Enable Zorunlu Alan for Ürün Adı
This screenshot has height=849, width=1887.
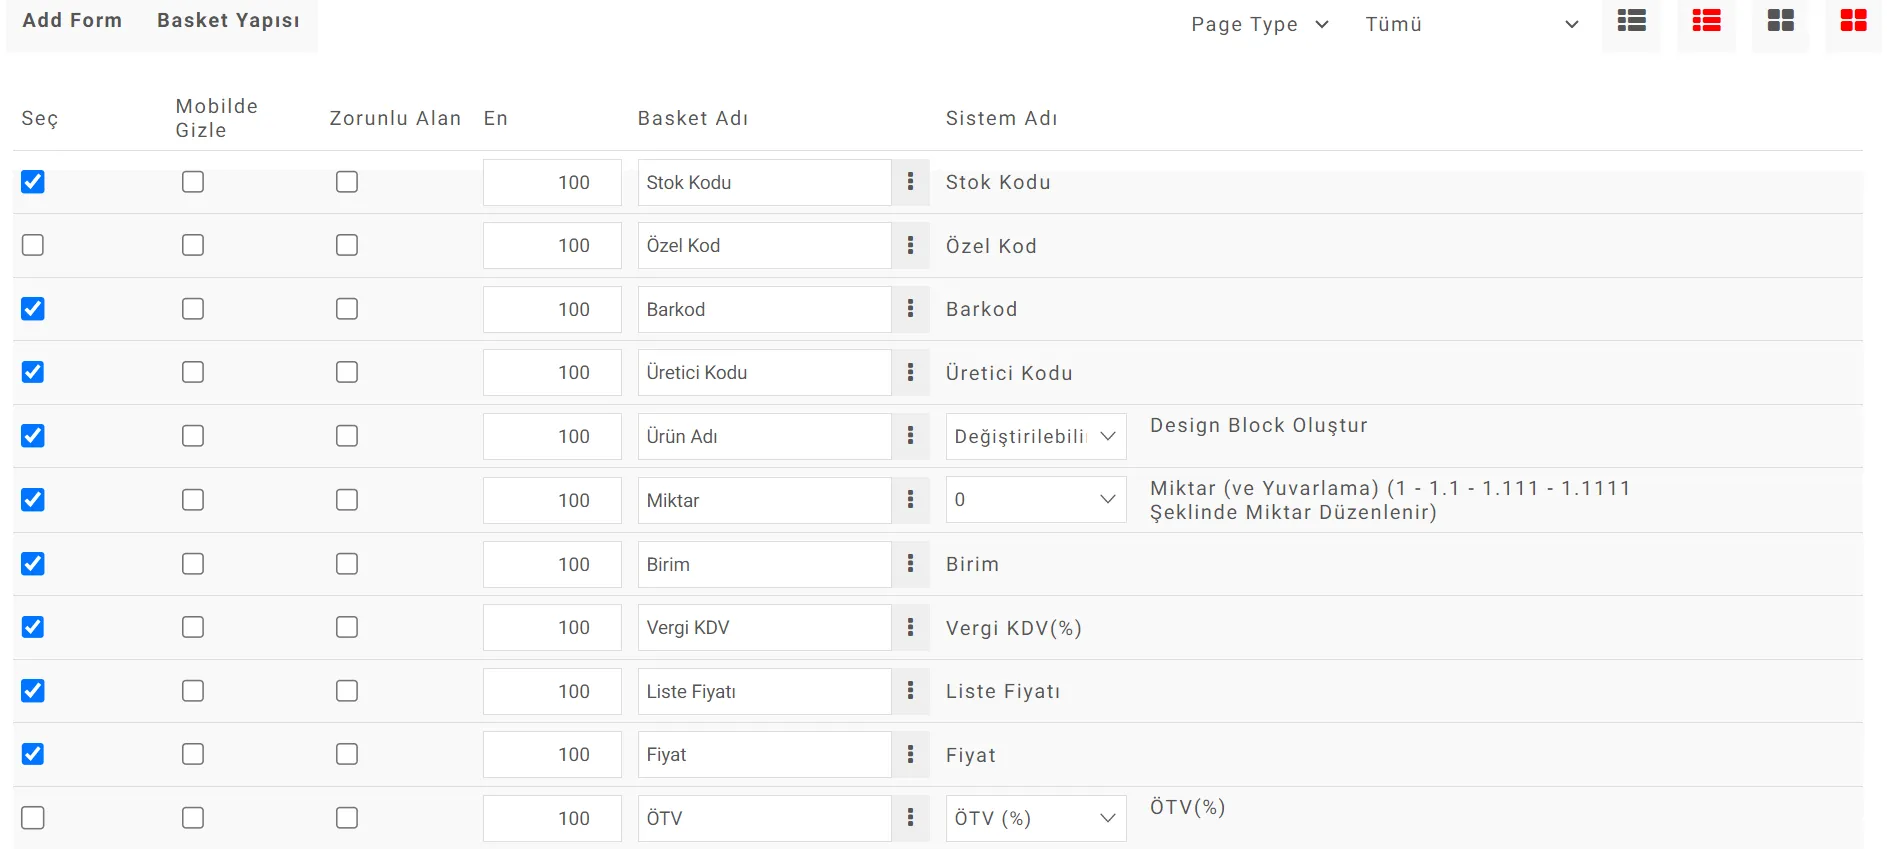tap(347, 436)
